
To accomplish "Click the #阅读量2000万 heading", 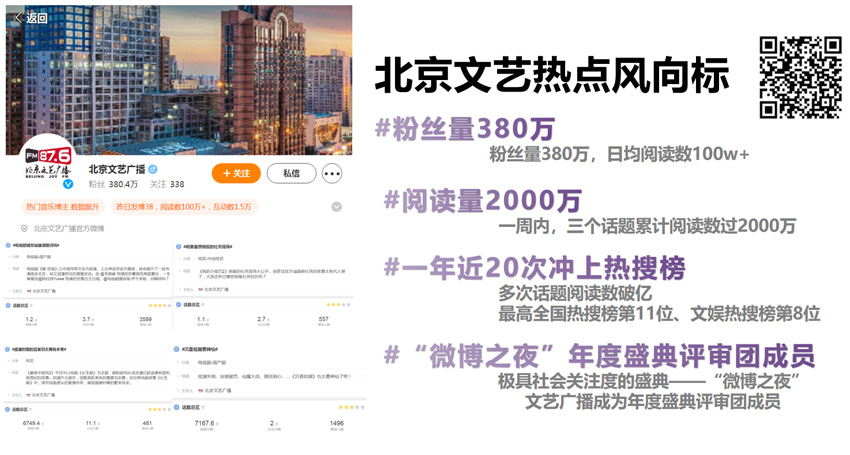I will [x=482, y=201].
